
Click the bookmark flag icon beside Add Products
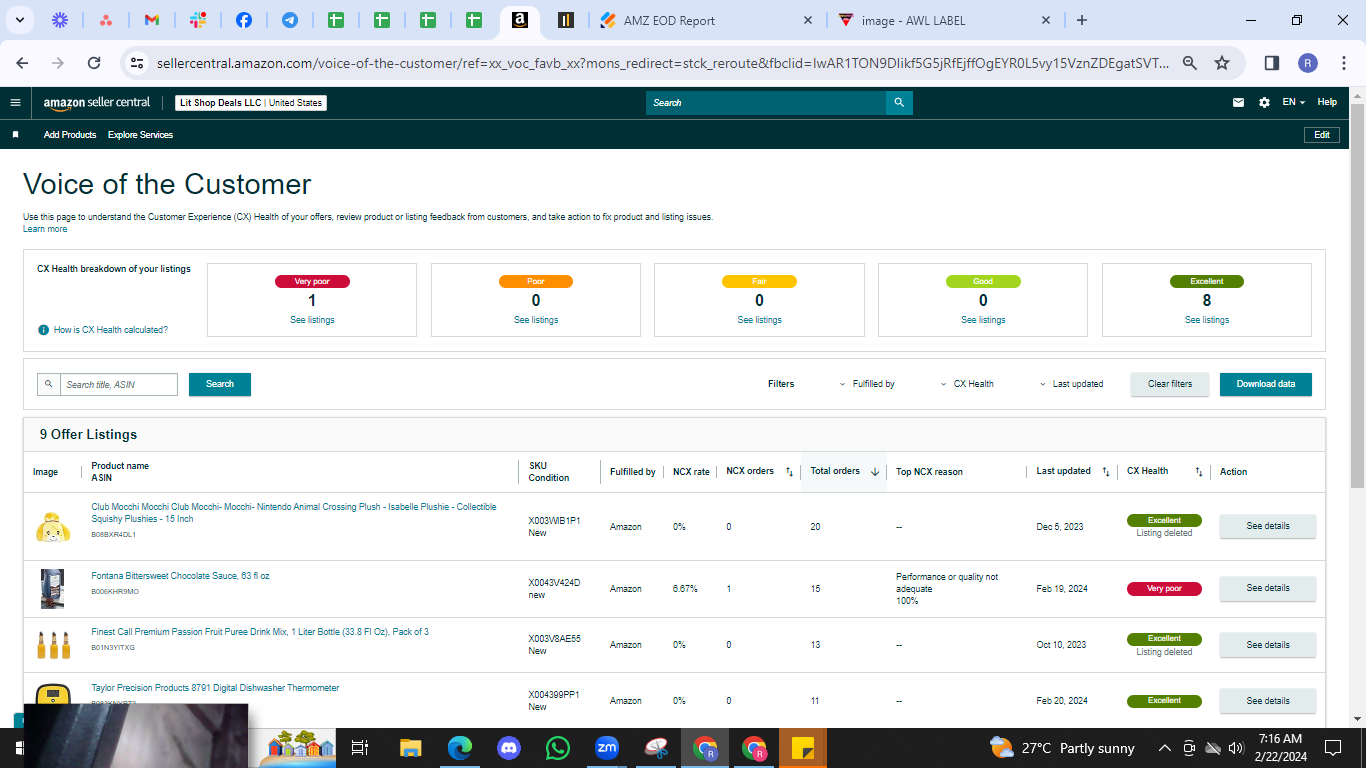click(15, 135)
